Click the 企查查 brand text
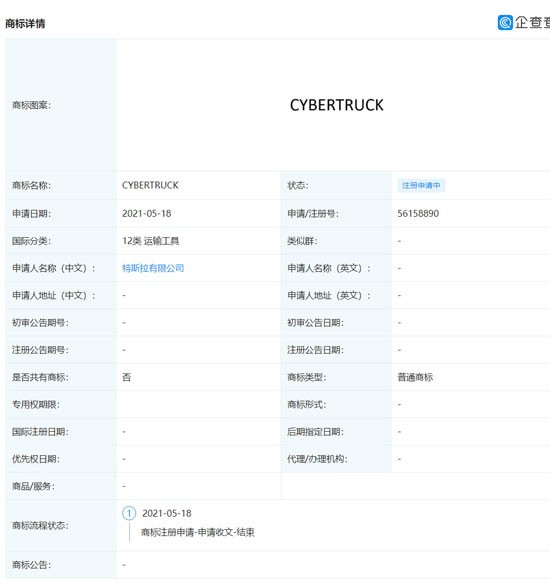The image size is (550, 585). point(533,23)
